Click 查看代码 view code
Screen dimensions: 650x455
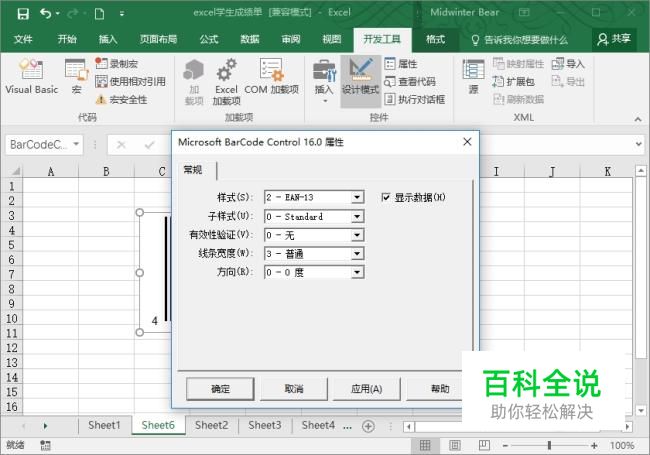pyautogui.click(x=410, y=82)
